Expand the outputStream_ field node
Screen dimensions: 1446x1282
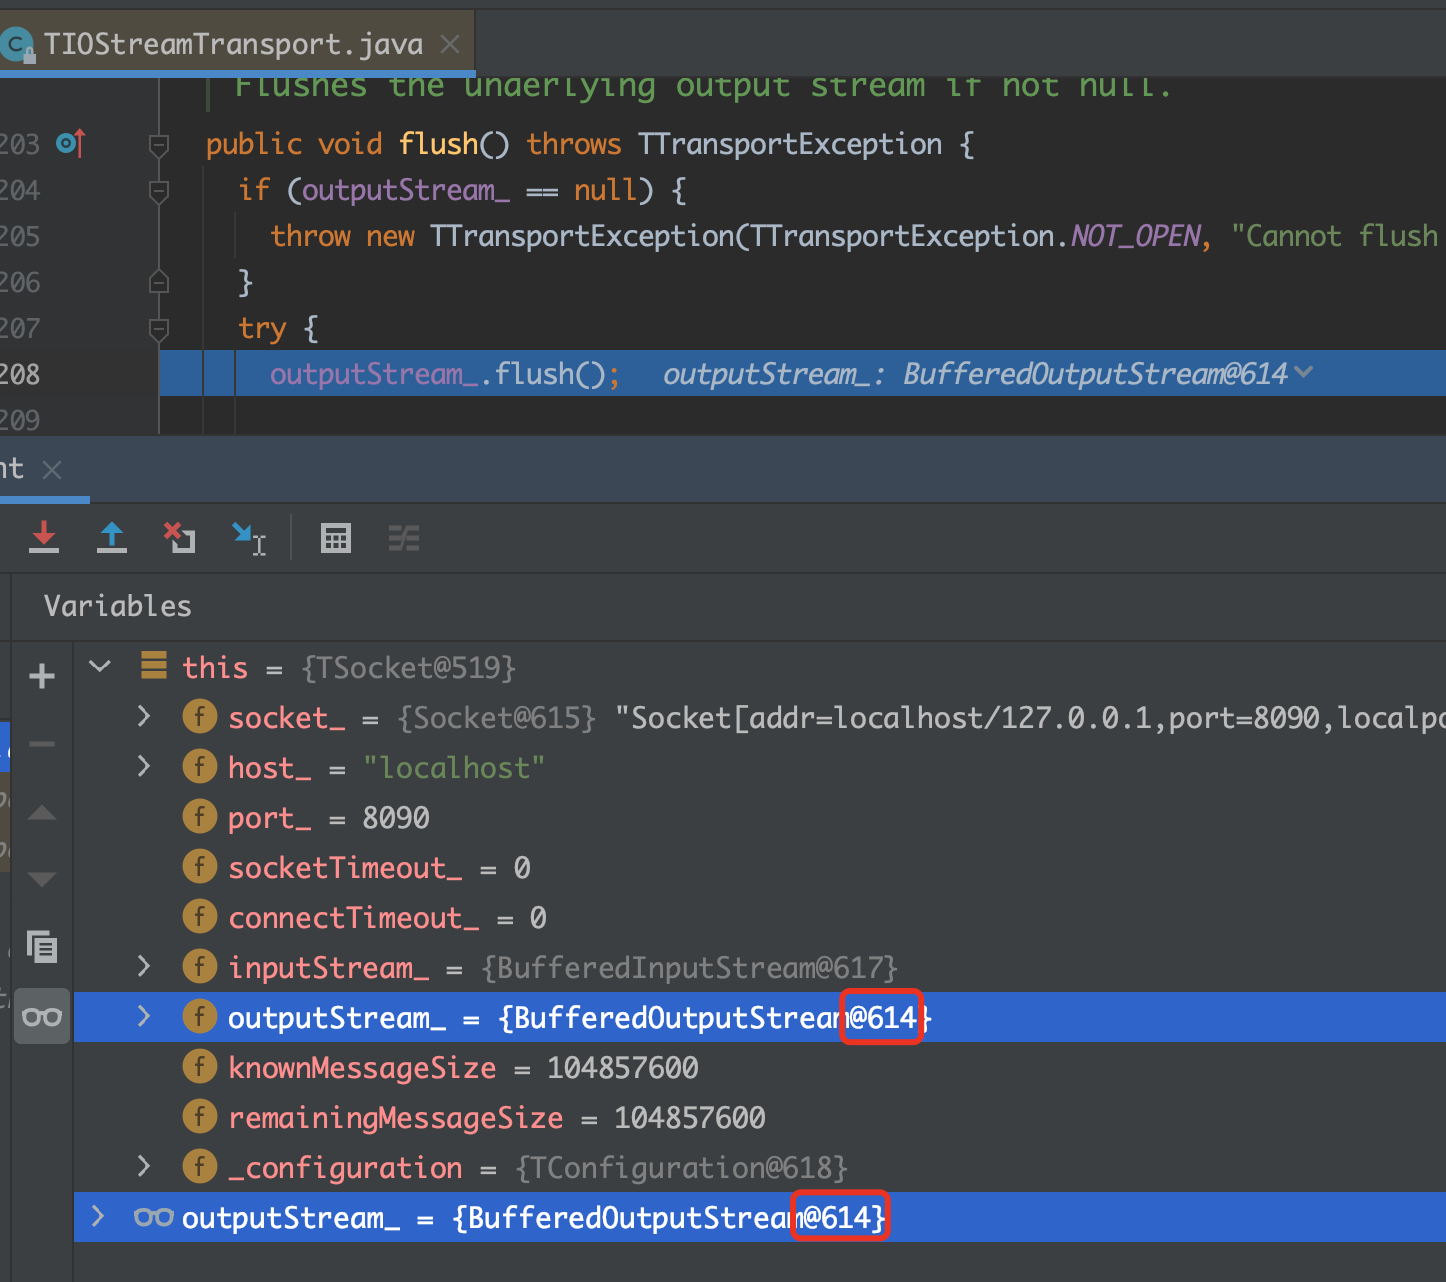point(144,1016)
